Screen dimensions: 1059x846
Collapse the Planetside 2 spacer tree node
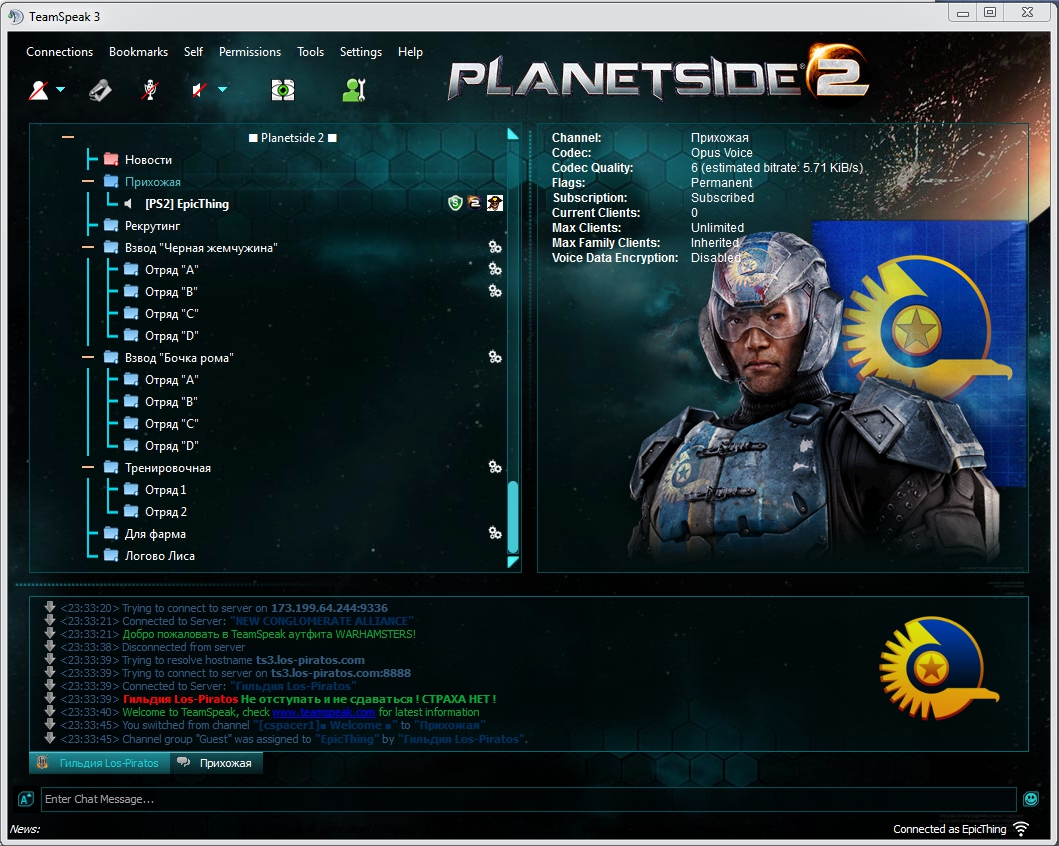pyautogui.click(x=68, y=137)
